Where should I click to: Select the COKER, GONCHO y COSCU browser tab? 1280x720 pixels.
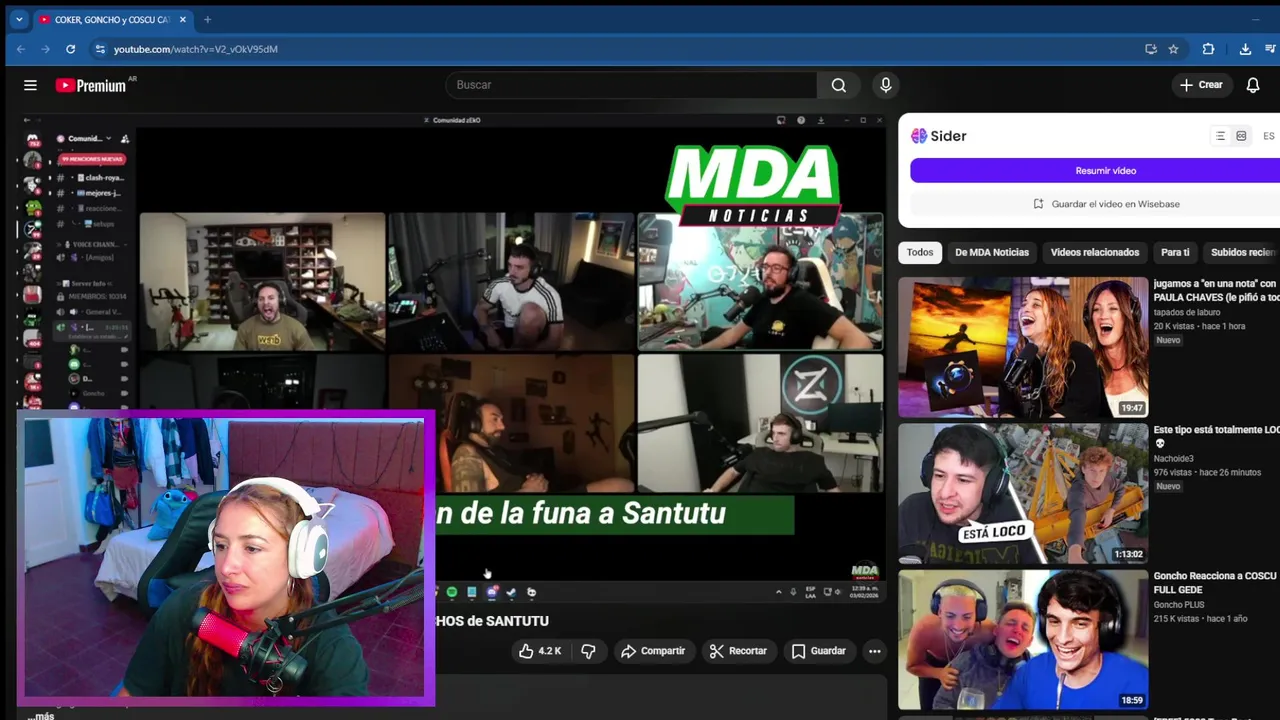coord(113,19)
